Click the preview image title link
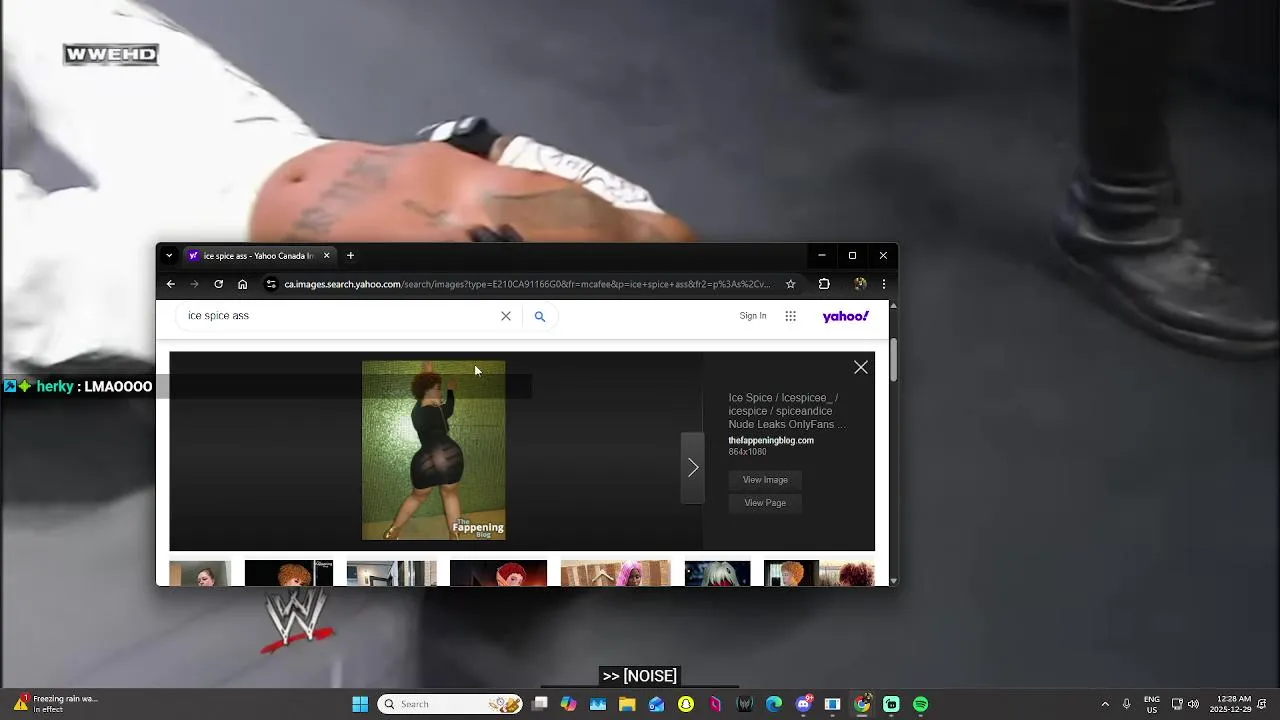This screenshot has width=1280, height=720. pos(787,411)
